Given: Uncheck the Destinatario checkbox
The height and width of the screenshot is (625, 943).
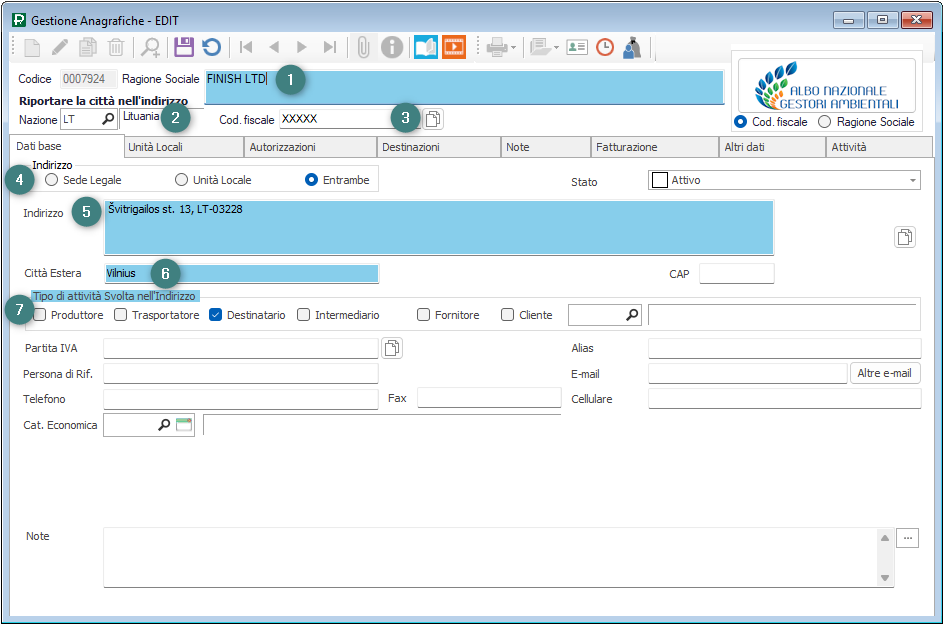Looking at the screenshot, I should pyautogui.click(x=215, y=315).
